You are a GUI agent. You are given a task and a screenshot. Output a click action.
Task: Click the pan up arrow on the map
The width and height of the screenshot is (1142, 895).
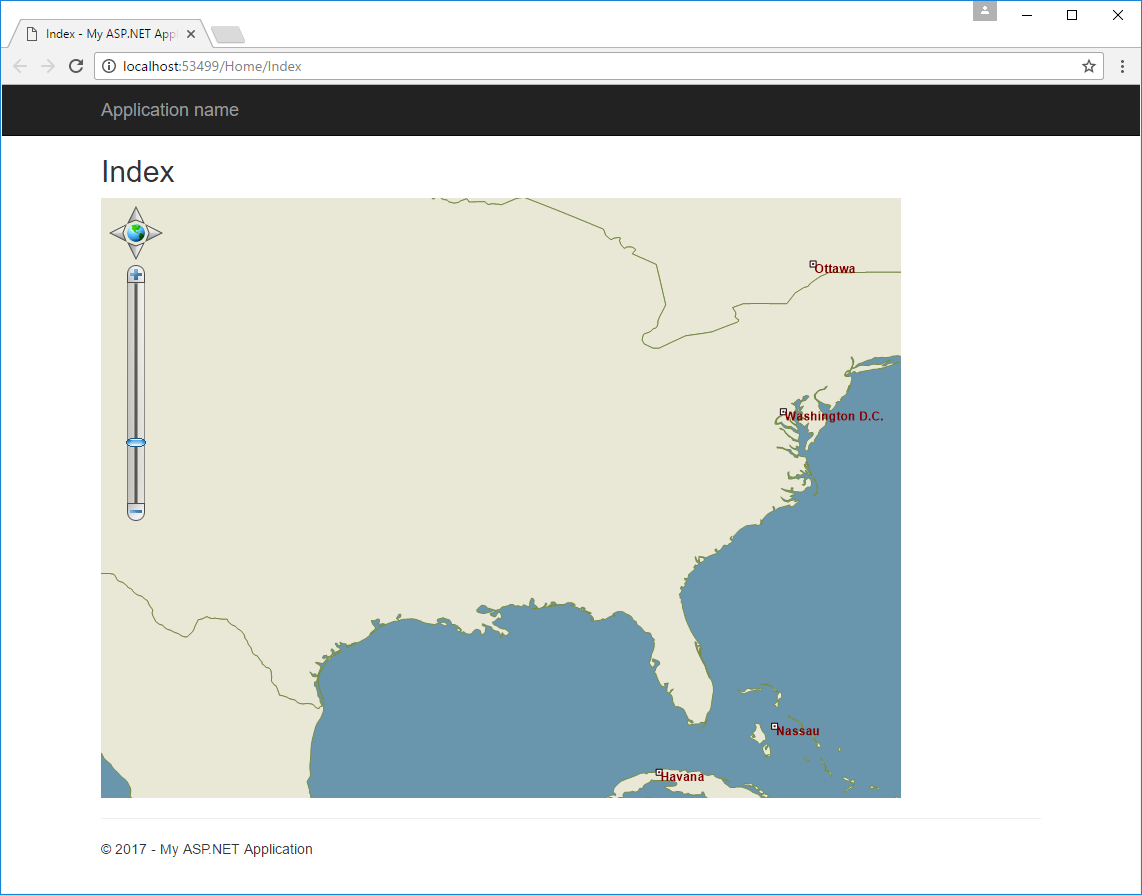coord(136,214)
